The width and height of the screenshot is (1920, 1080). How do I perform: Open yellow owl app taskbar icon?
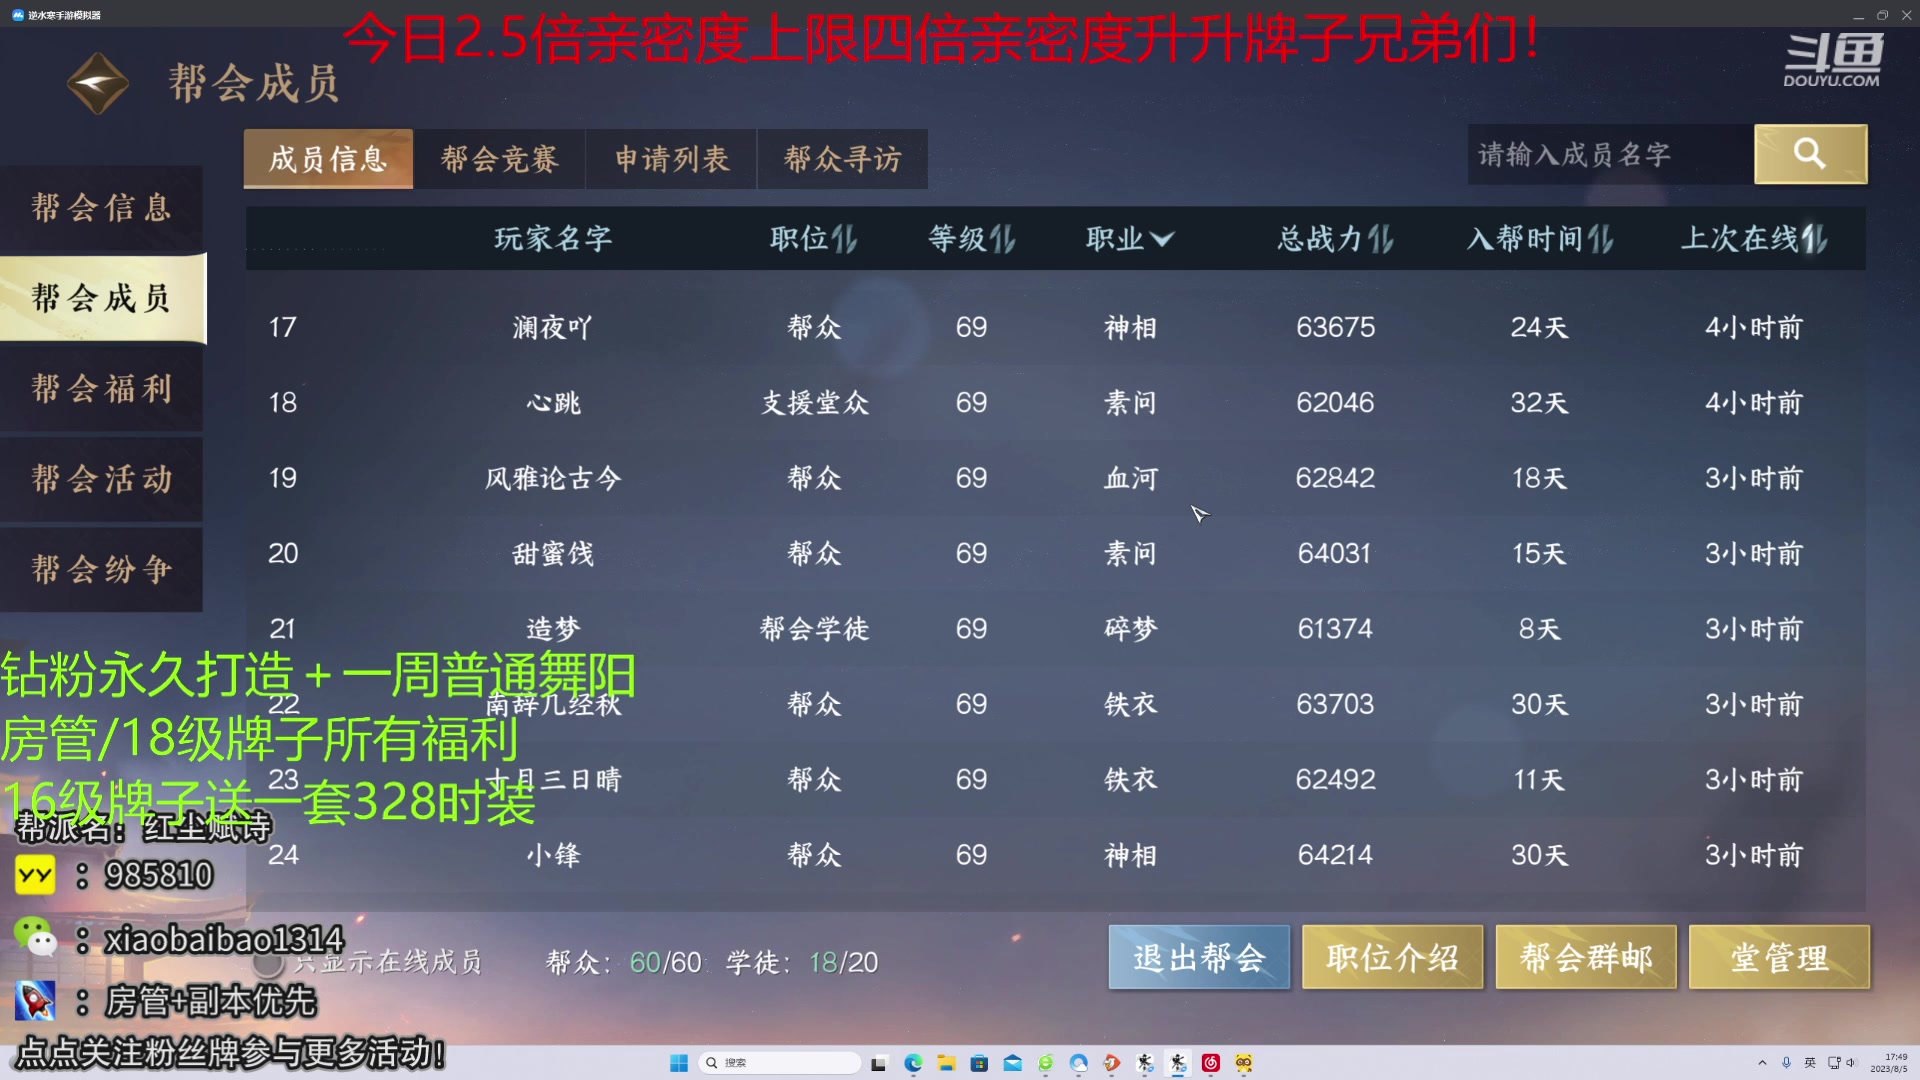1244,1063
